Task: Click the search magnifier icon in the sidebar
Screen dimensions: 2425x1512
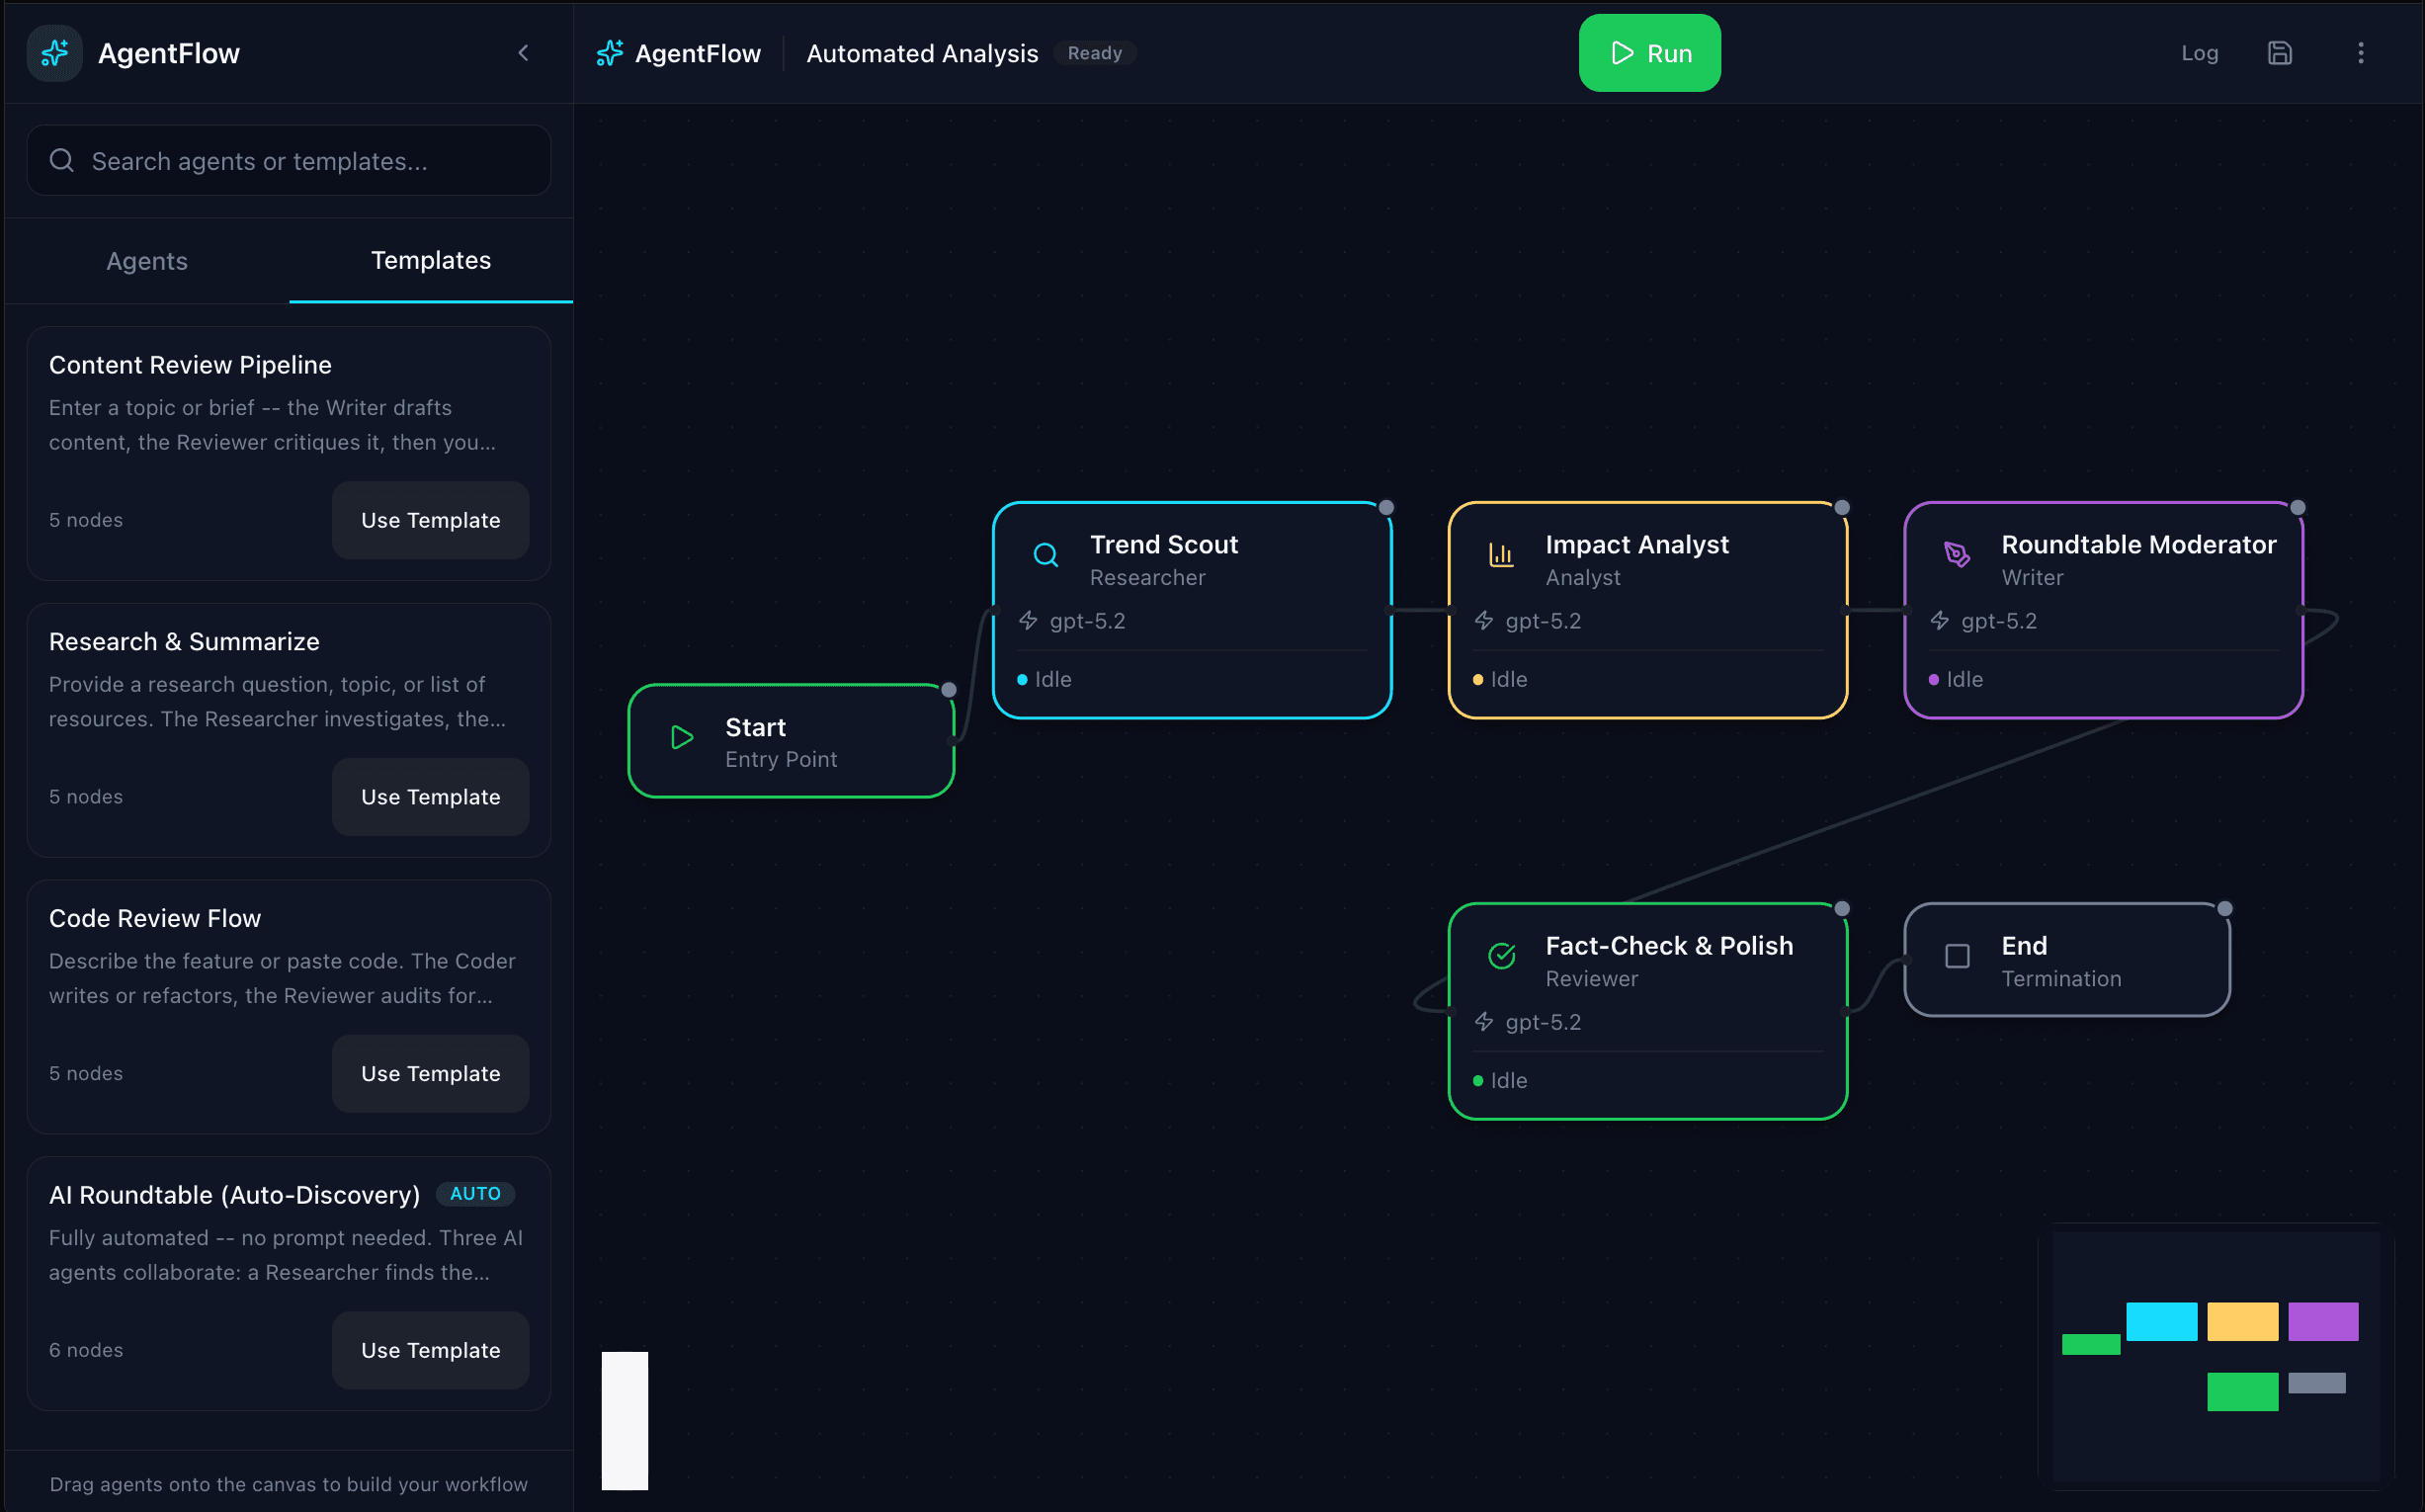Action: (x=61, y=160)
